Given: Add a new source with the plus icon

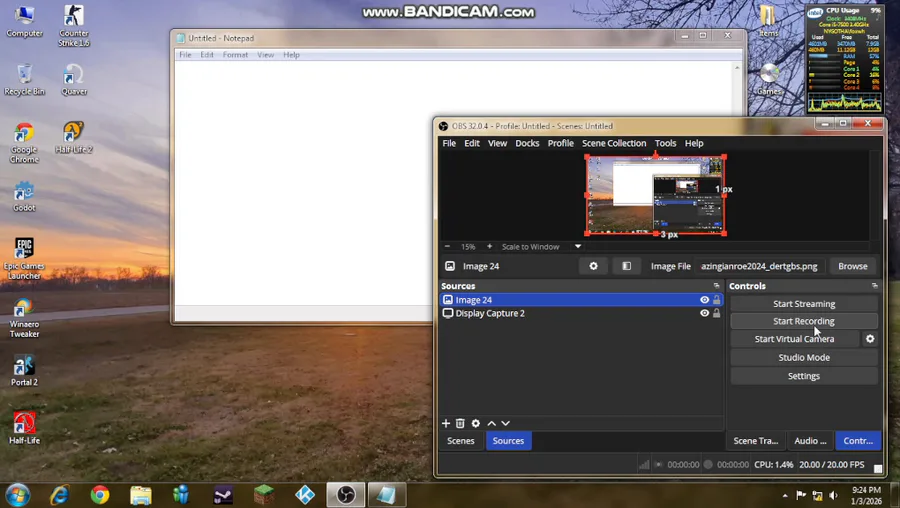Looking at the screenshot, I should tap(446, 423).
